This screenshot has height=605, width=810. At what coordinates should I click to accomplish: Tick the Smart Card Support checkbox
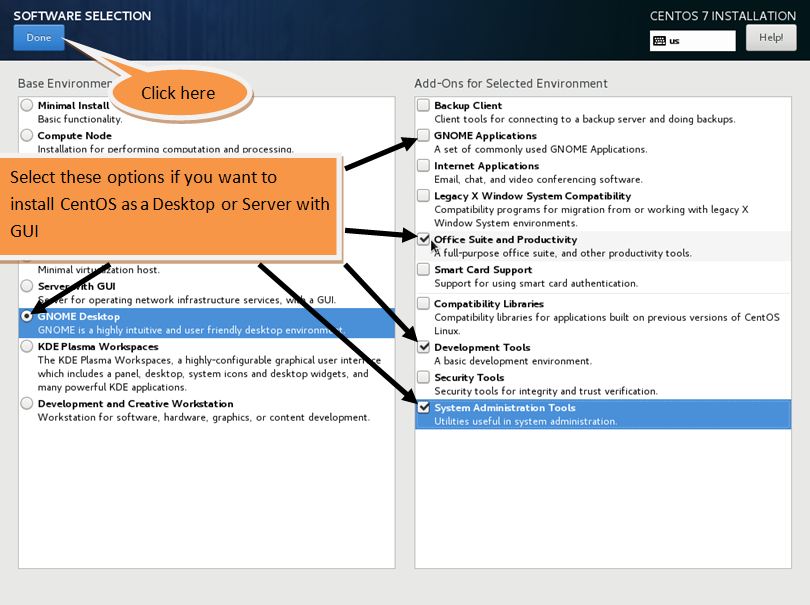(x=424, y=269)
